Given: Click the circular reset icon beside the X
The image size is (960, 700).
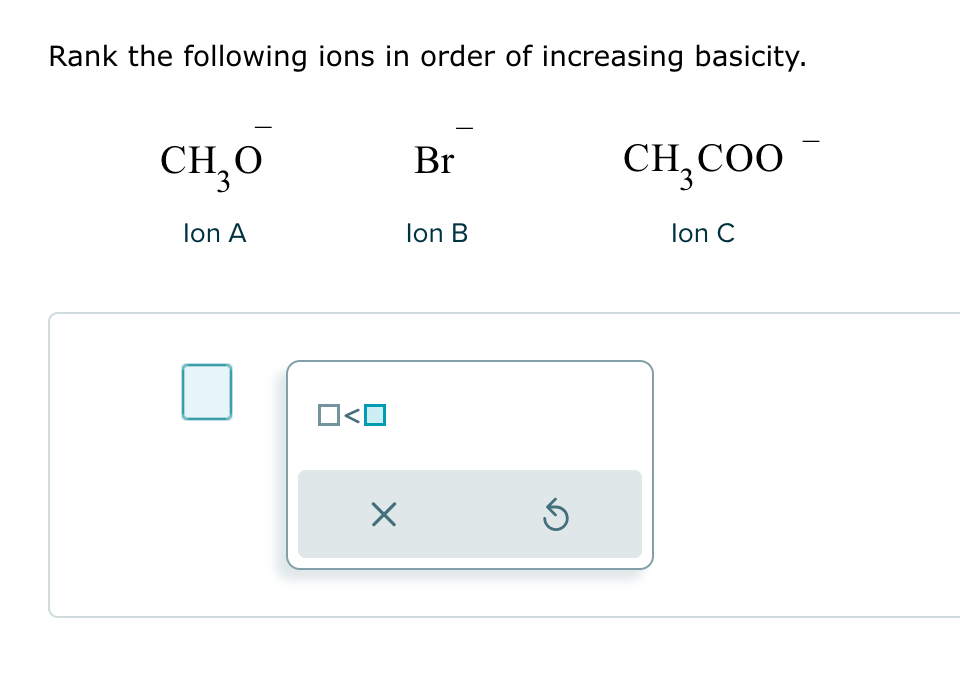Looking at the screenshot, I should [556, 514].
